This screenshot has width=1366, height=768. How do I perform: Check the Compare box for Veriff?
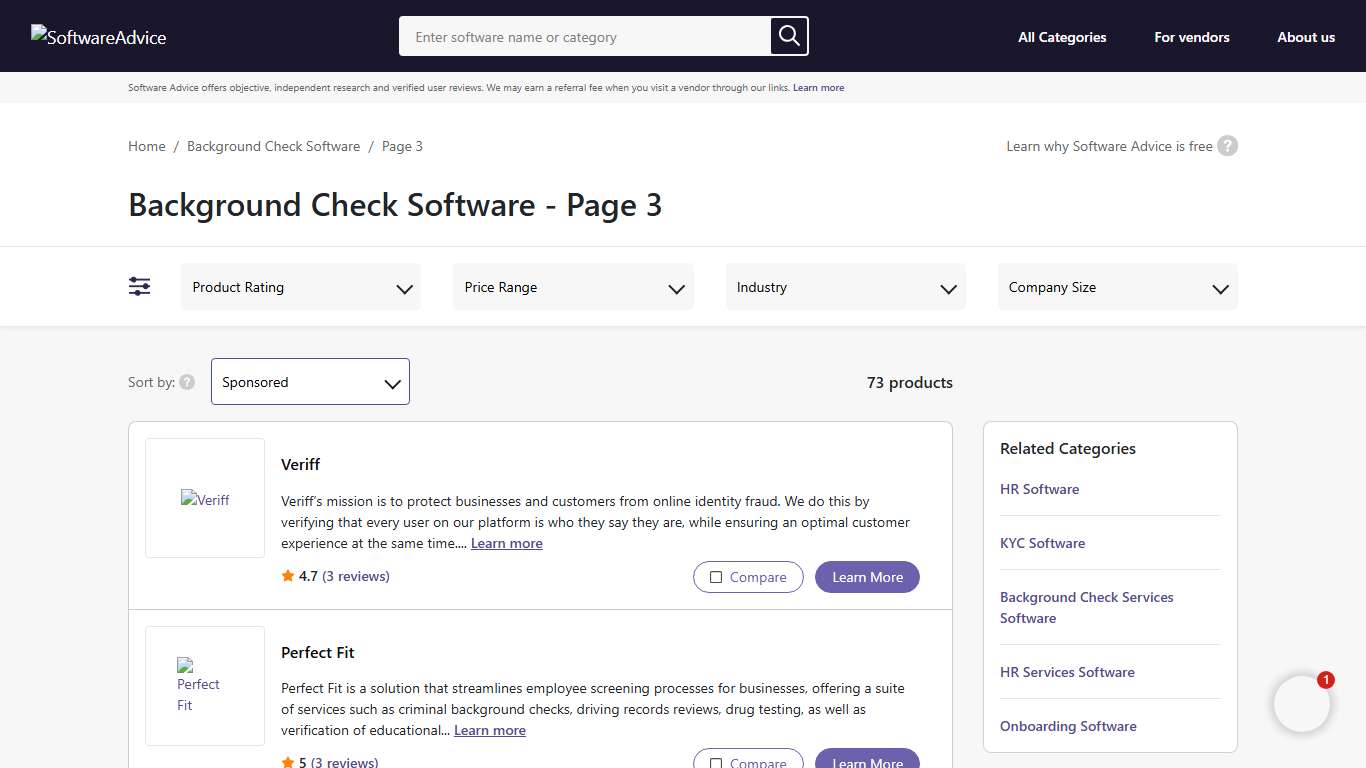(x=716, y=577)
